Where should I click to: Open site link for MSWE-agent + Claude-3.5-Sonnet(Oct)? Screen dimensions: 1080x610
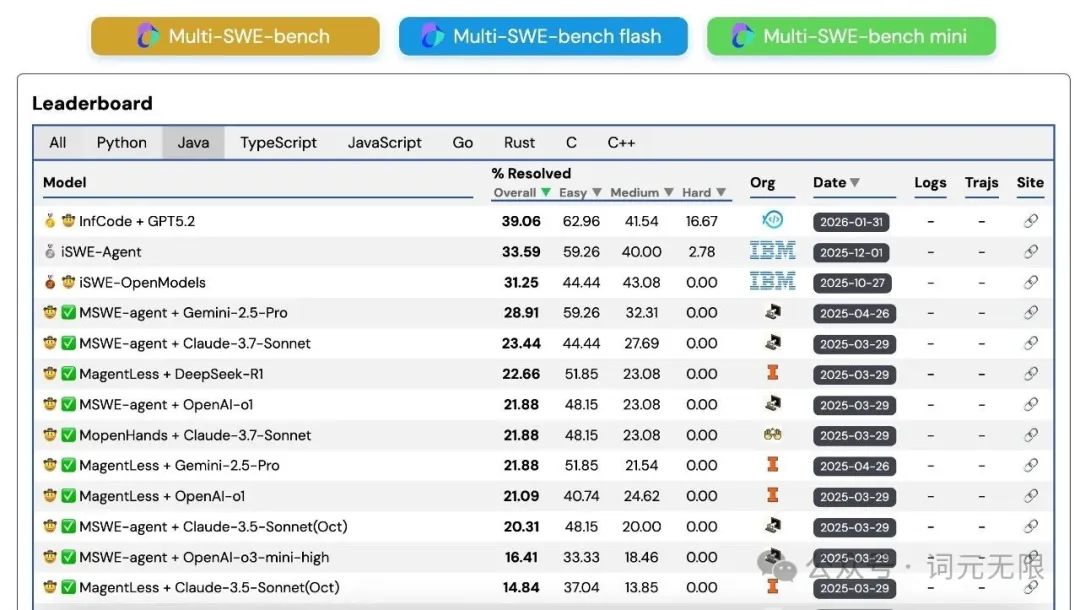[x=1030, y=527]
